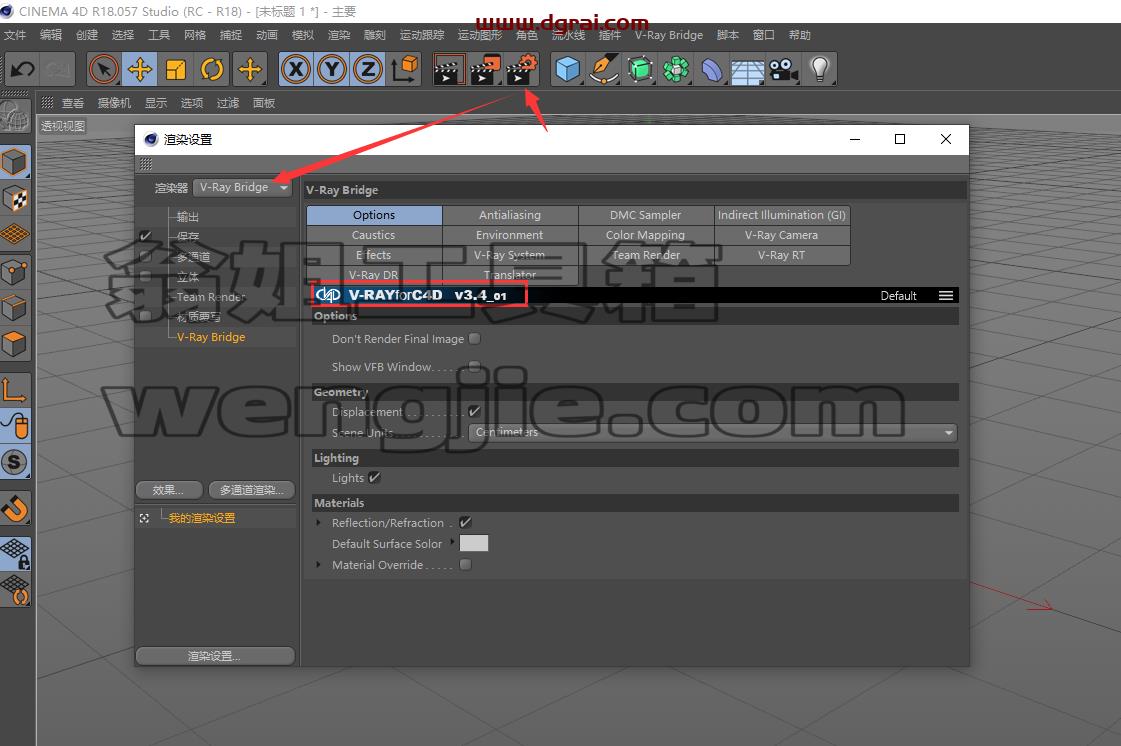The image size is (1121, 746).
Task: Switch to the Environment tab
Action: [510, 235]
